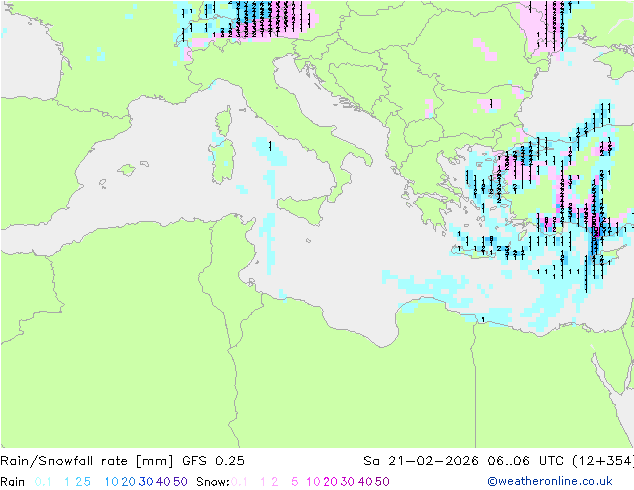Select the Snow 0.1 legend color value
634x490 pixels.
240,482
